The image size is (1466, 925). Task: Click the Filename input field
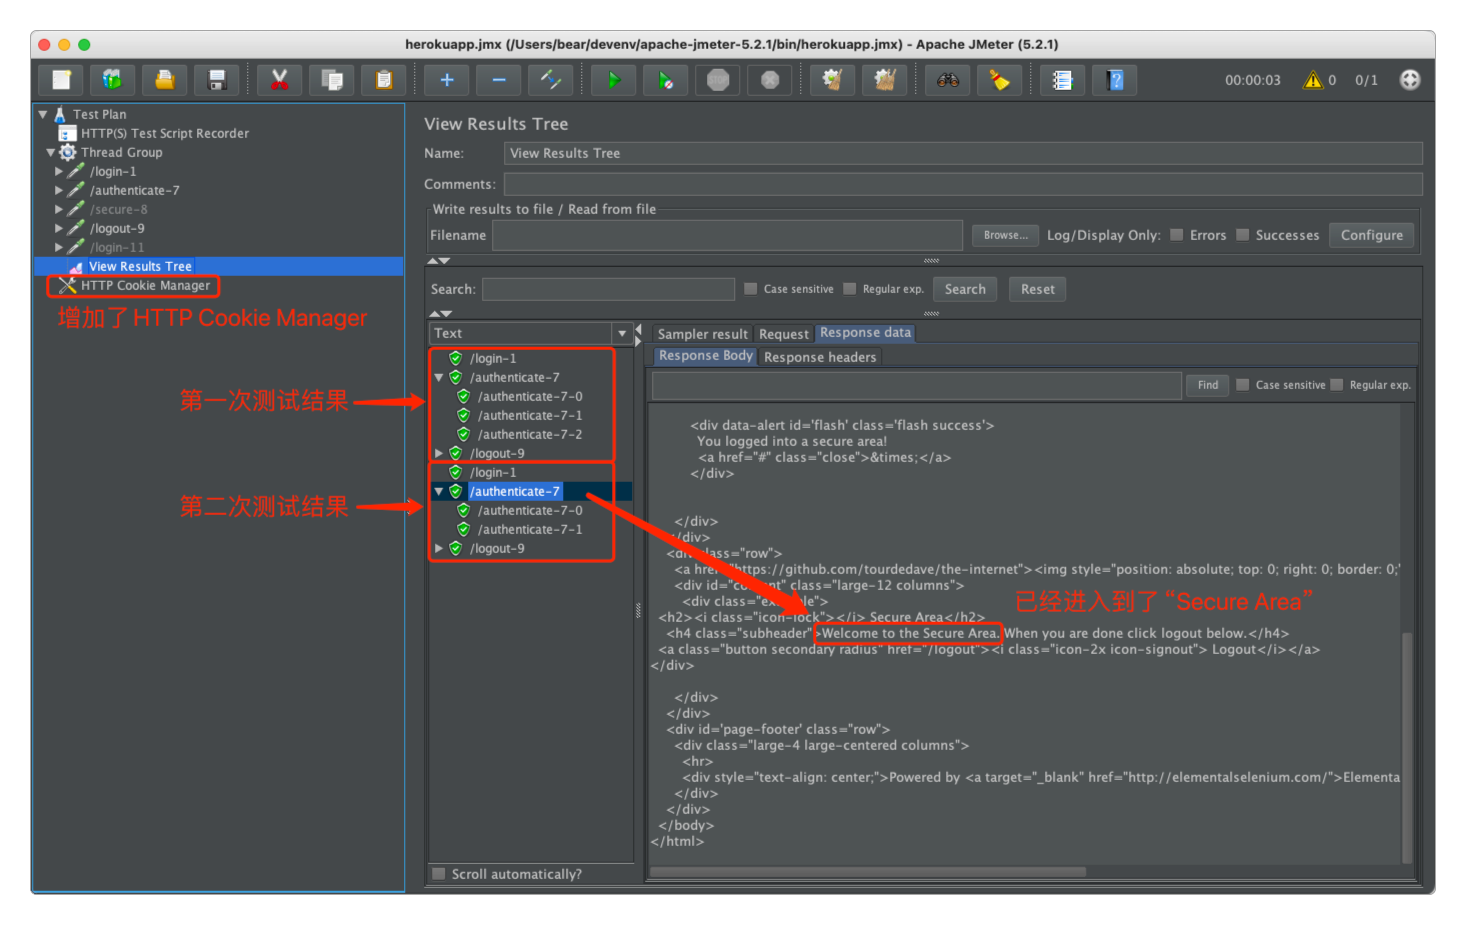coord(727,235)
